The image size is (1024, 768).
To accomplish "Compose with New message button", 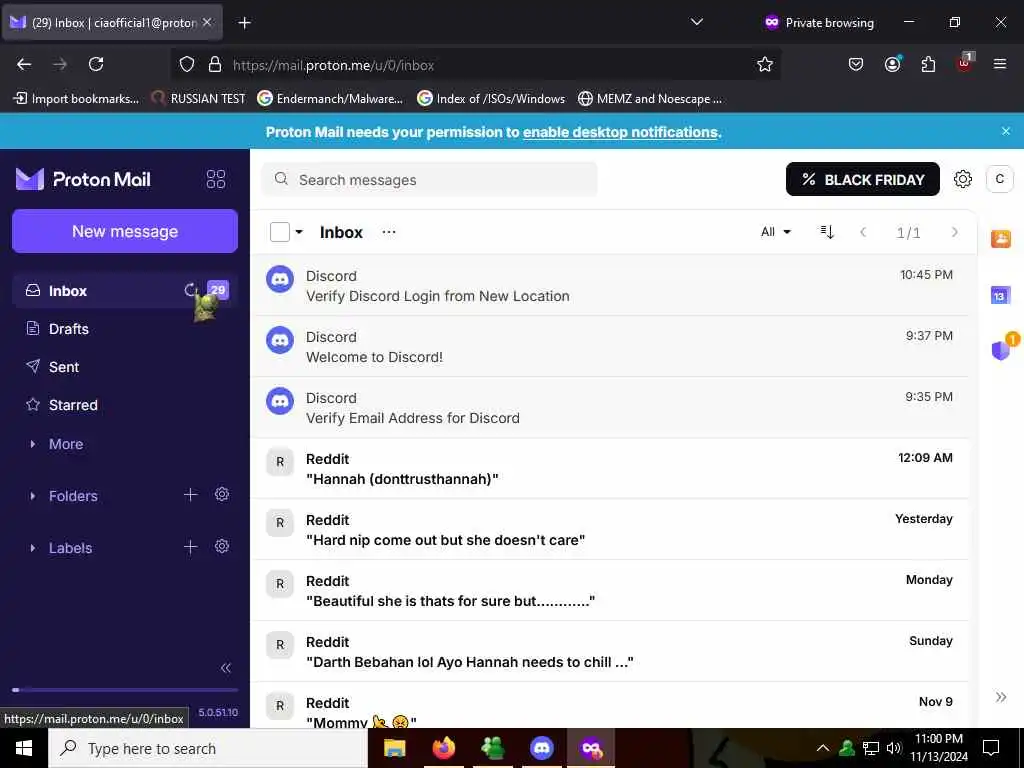I will coord(125,231).
